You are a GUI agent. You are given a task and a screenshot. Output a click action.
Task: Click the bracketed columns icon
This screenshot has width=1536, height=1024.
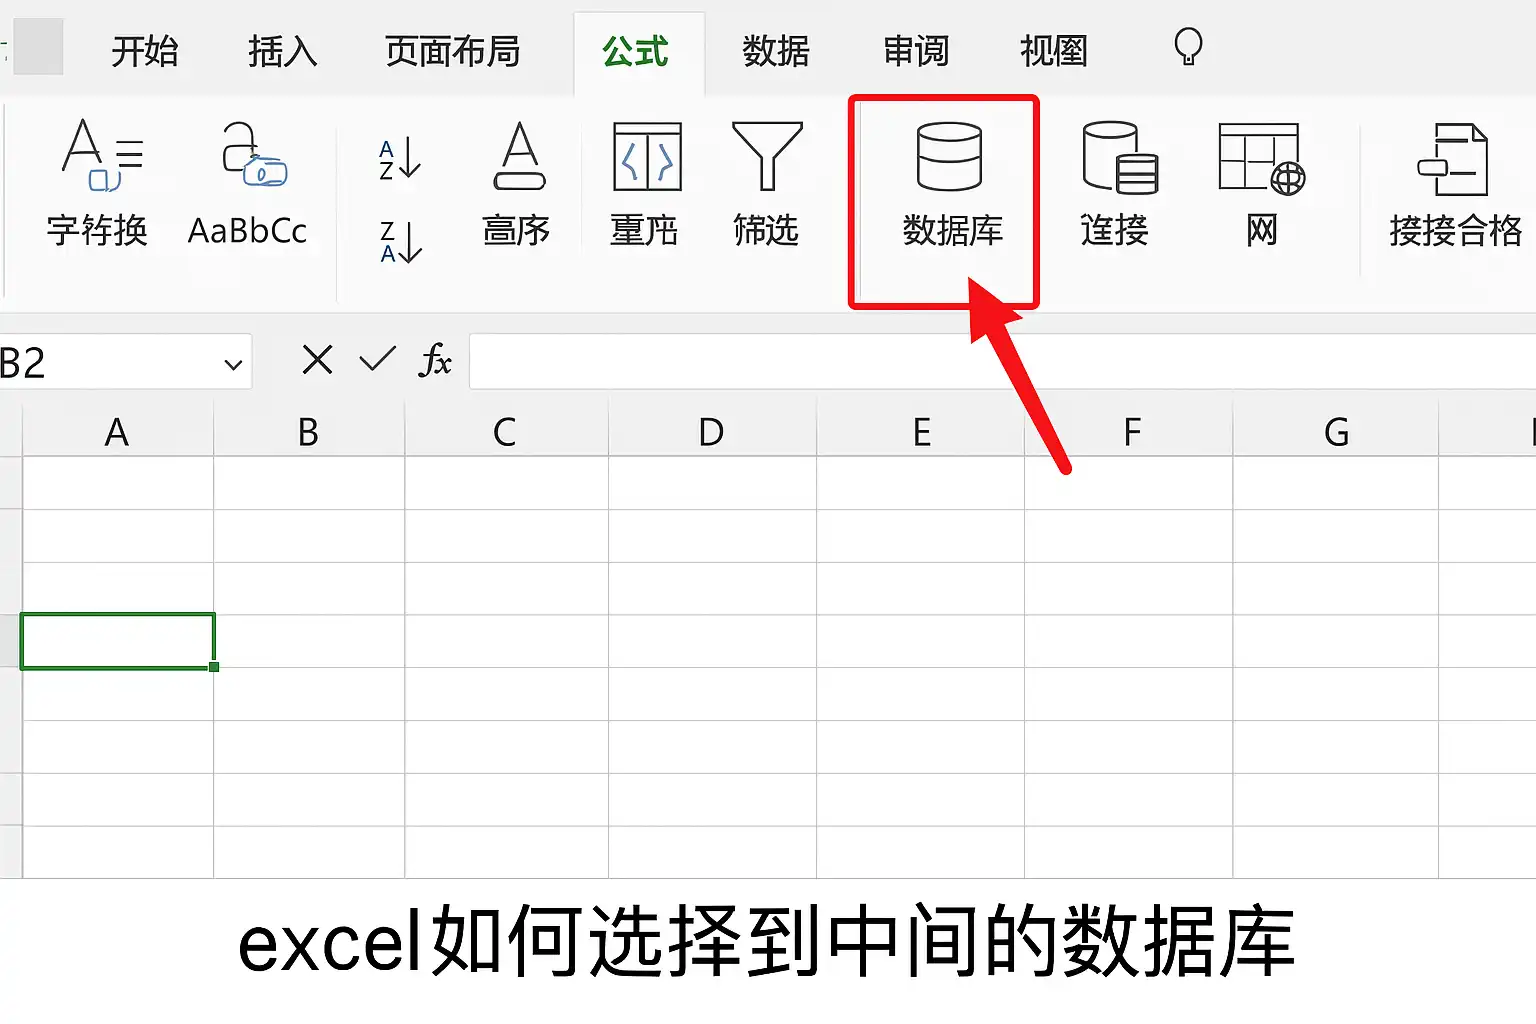click(647, 157)
